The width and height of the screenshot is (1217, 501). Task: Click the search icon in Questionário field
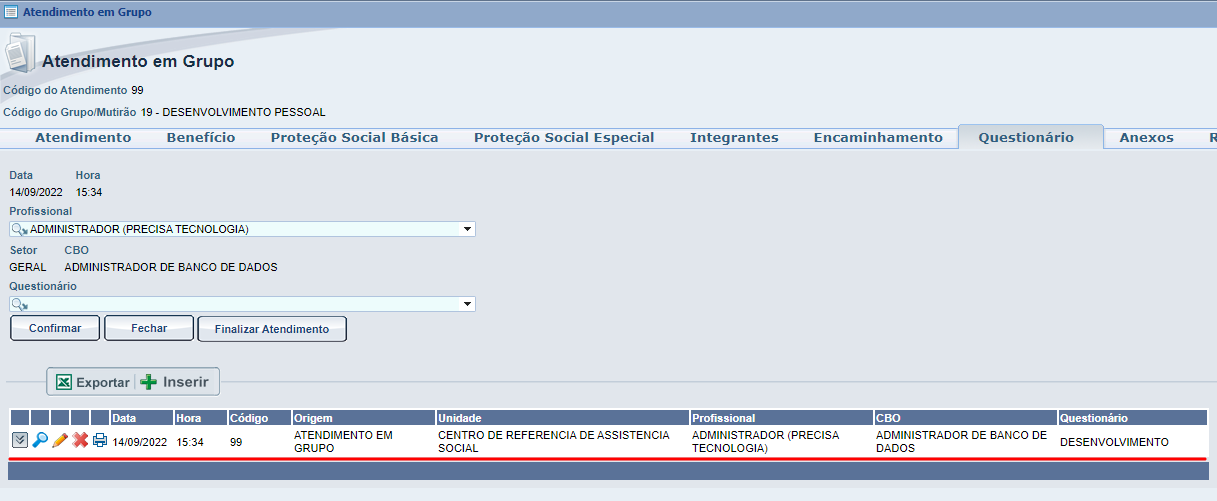click(x=19, y=304)
